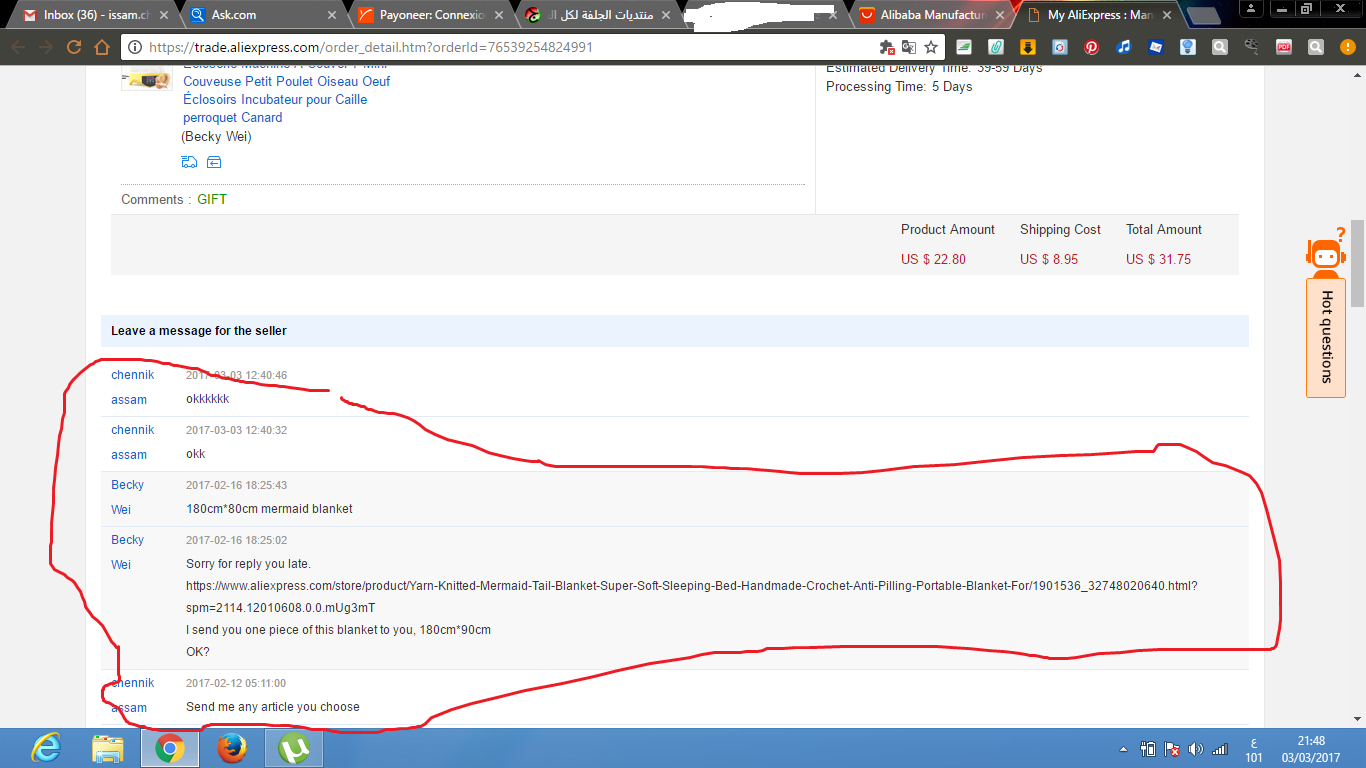This screenshot has height=768, width=1366.
Task: Open the orange download arrow extension
Action: 1027,47
